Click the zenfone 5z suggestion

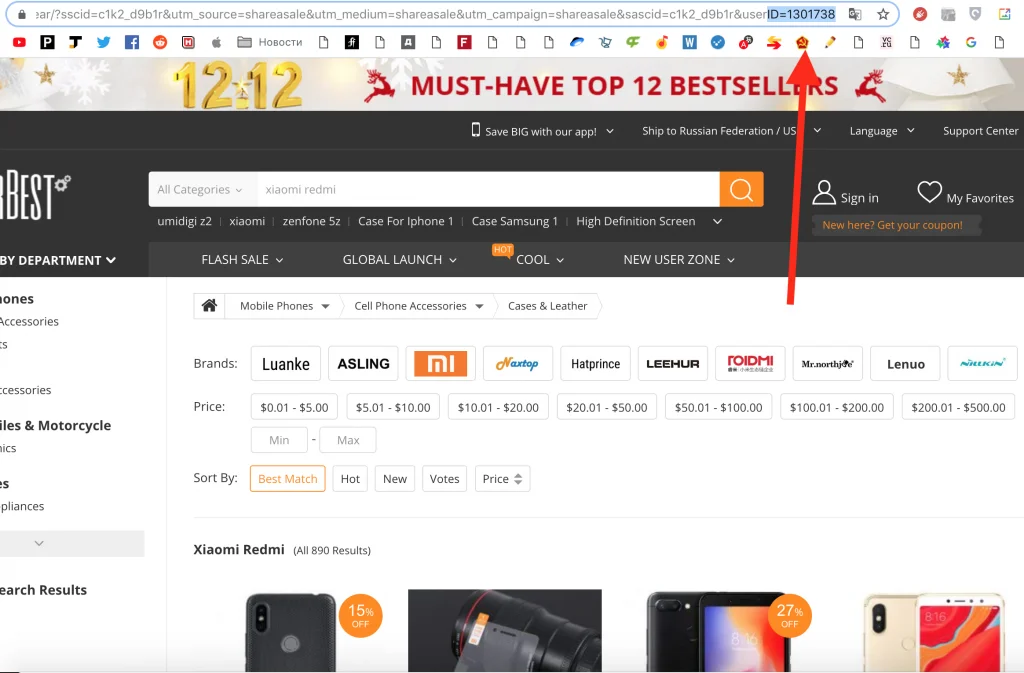click(312, 221)
